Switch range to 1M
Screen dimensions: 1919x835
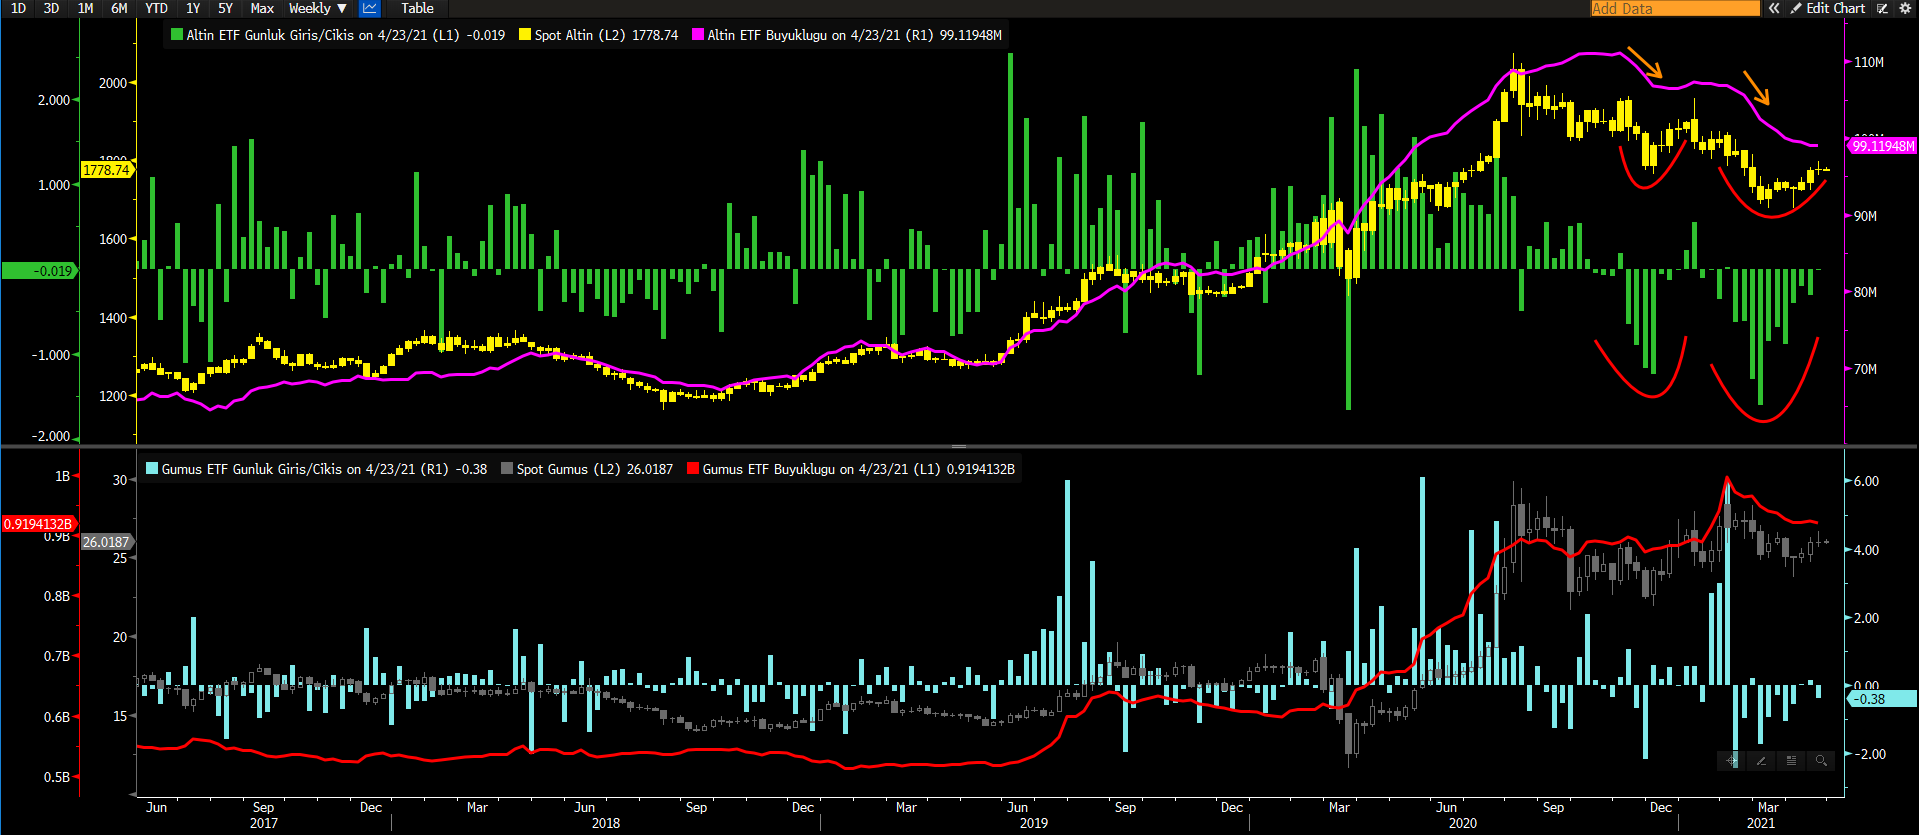pyautogui.click(x=86, y=8)
